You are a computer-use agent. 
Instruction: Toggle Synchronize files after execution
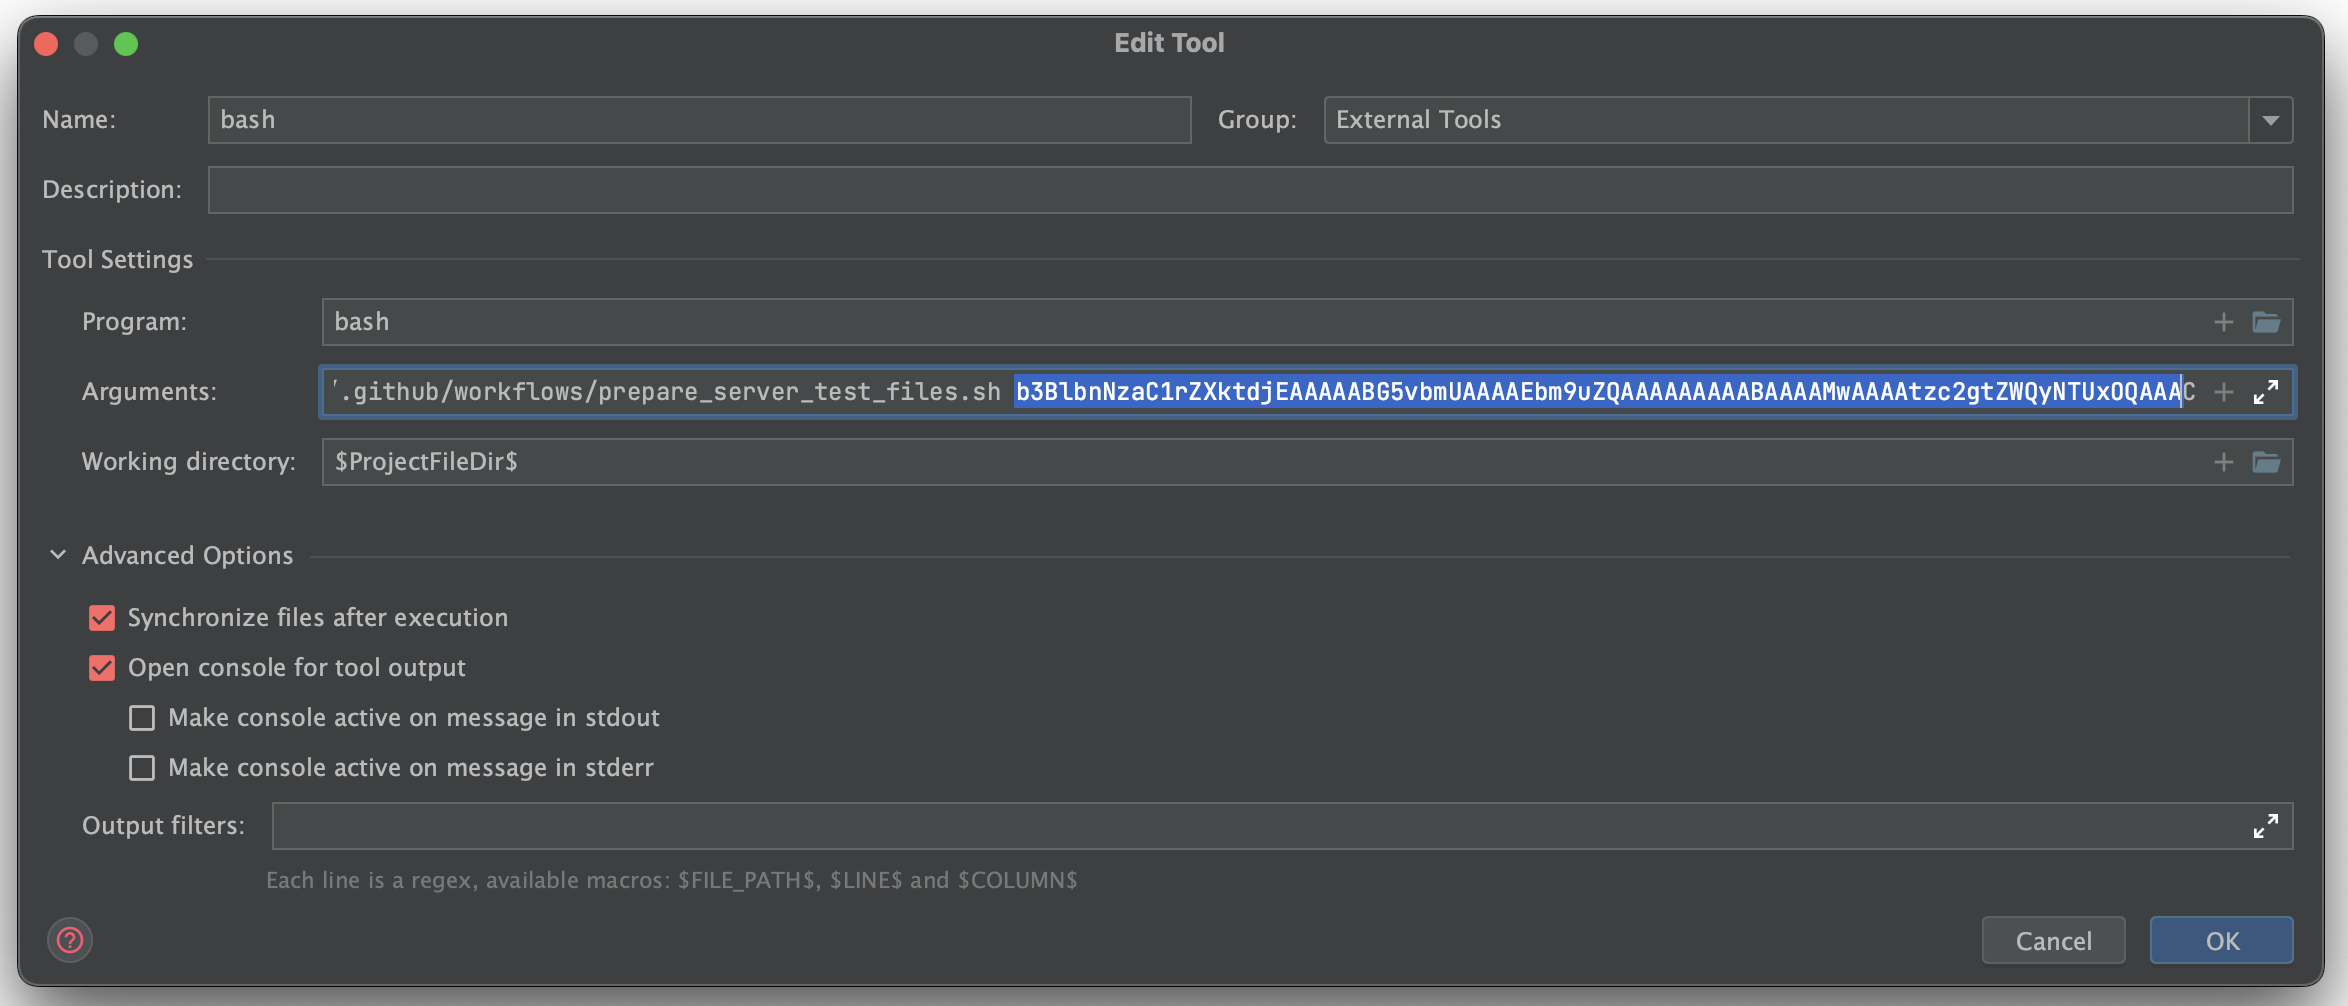pyautogui.click(x=102, y=618)
